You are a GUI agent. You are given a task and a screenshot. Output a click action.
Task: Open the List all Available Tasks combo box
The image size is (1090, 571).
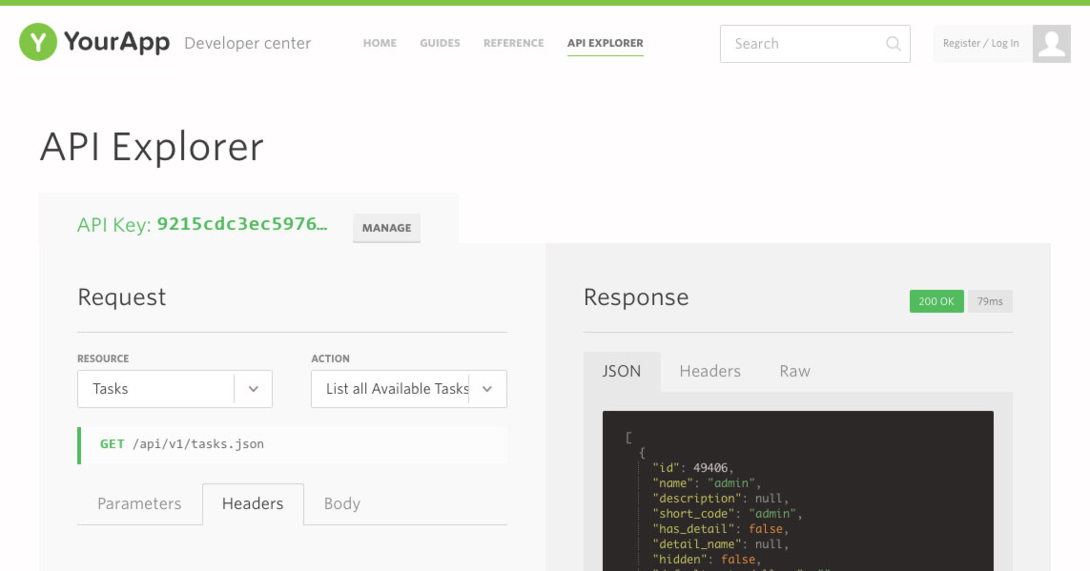click(x=409, y=389)
